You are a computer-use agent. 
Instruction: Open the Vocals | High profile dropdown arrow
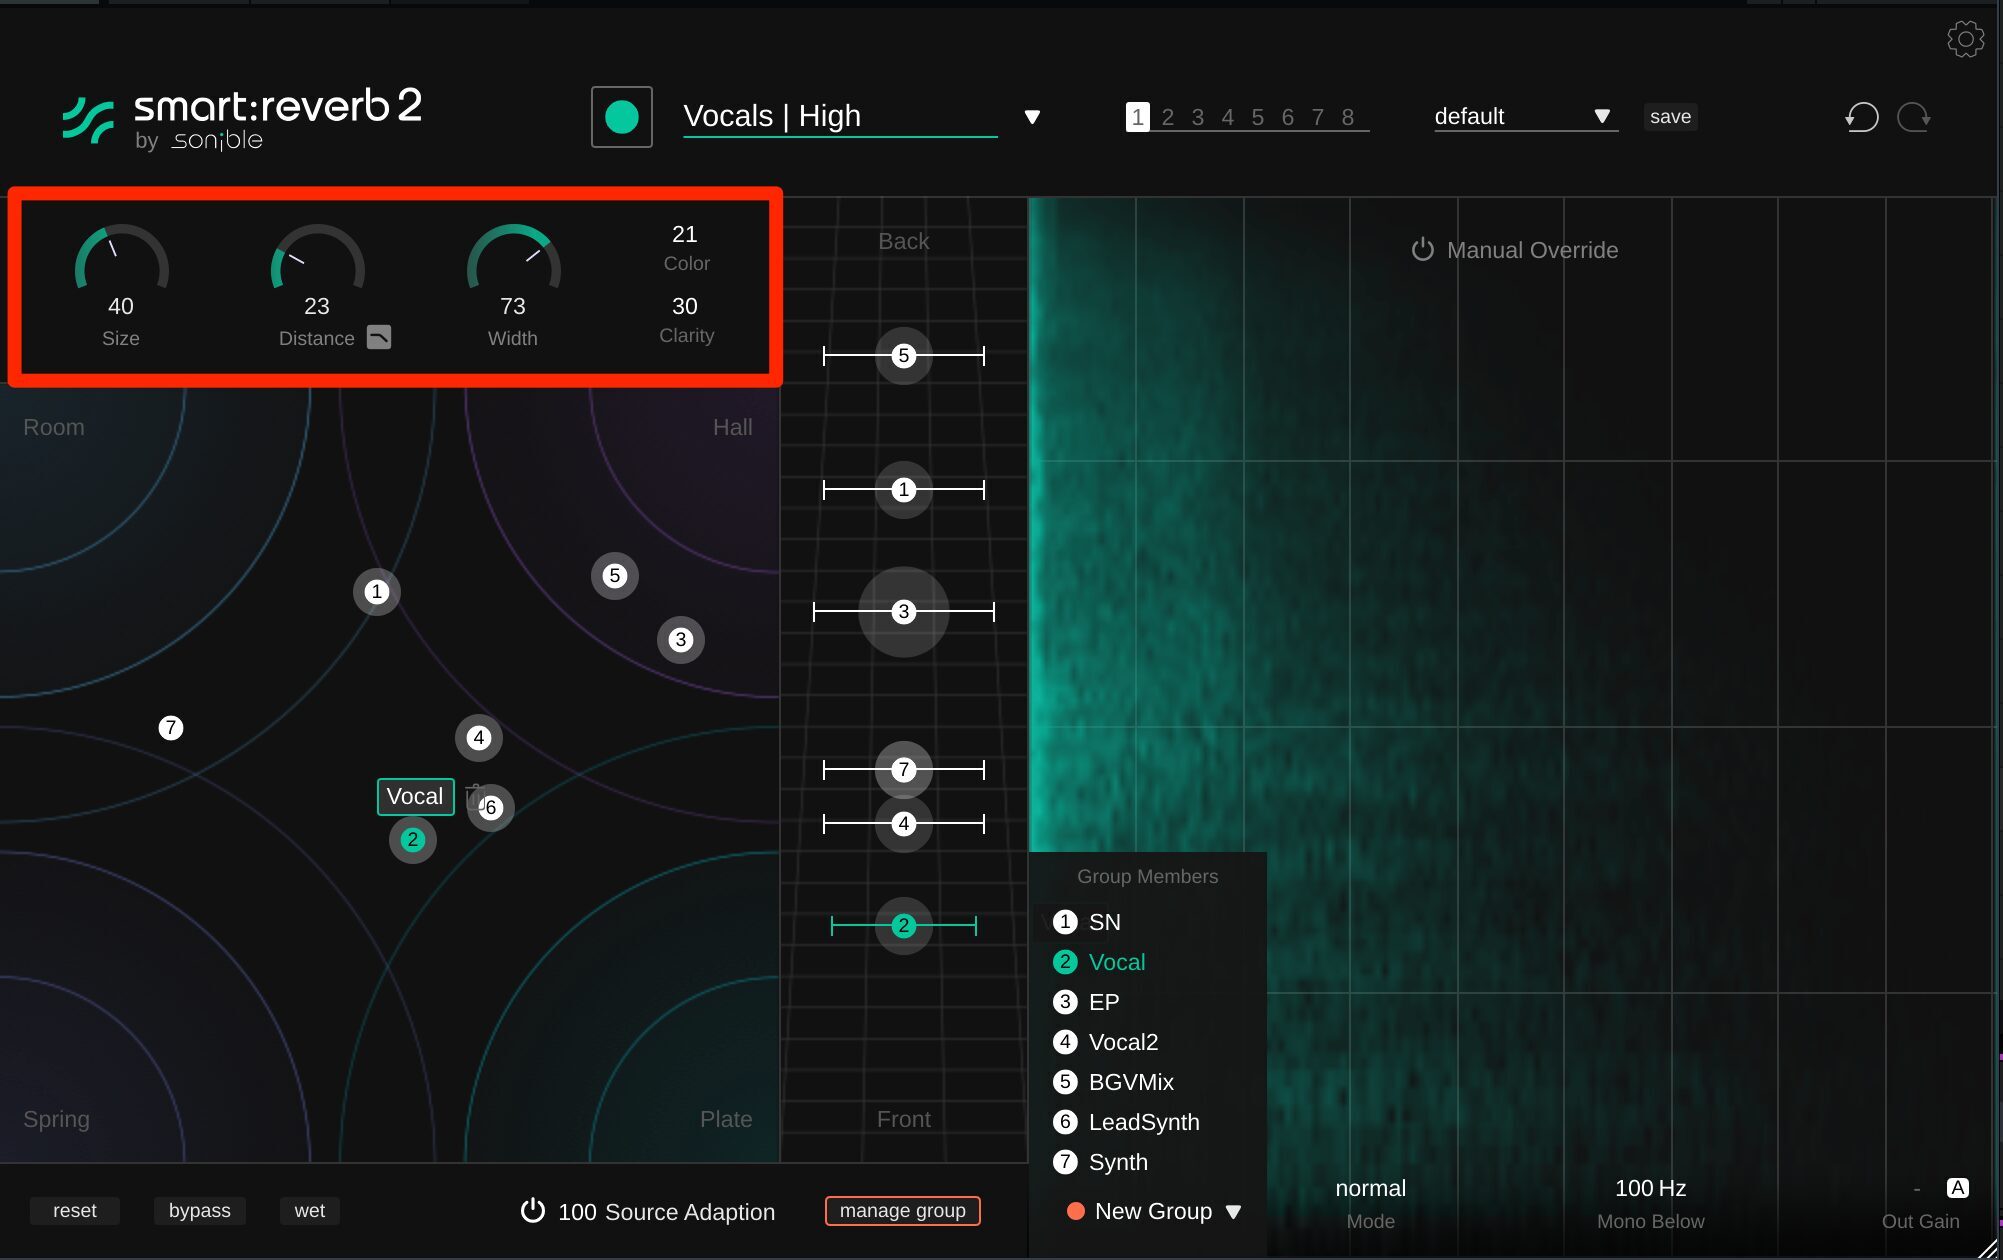tap(1033, 117)
